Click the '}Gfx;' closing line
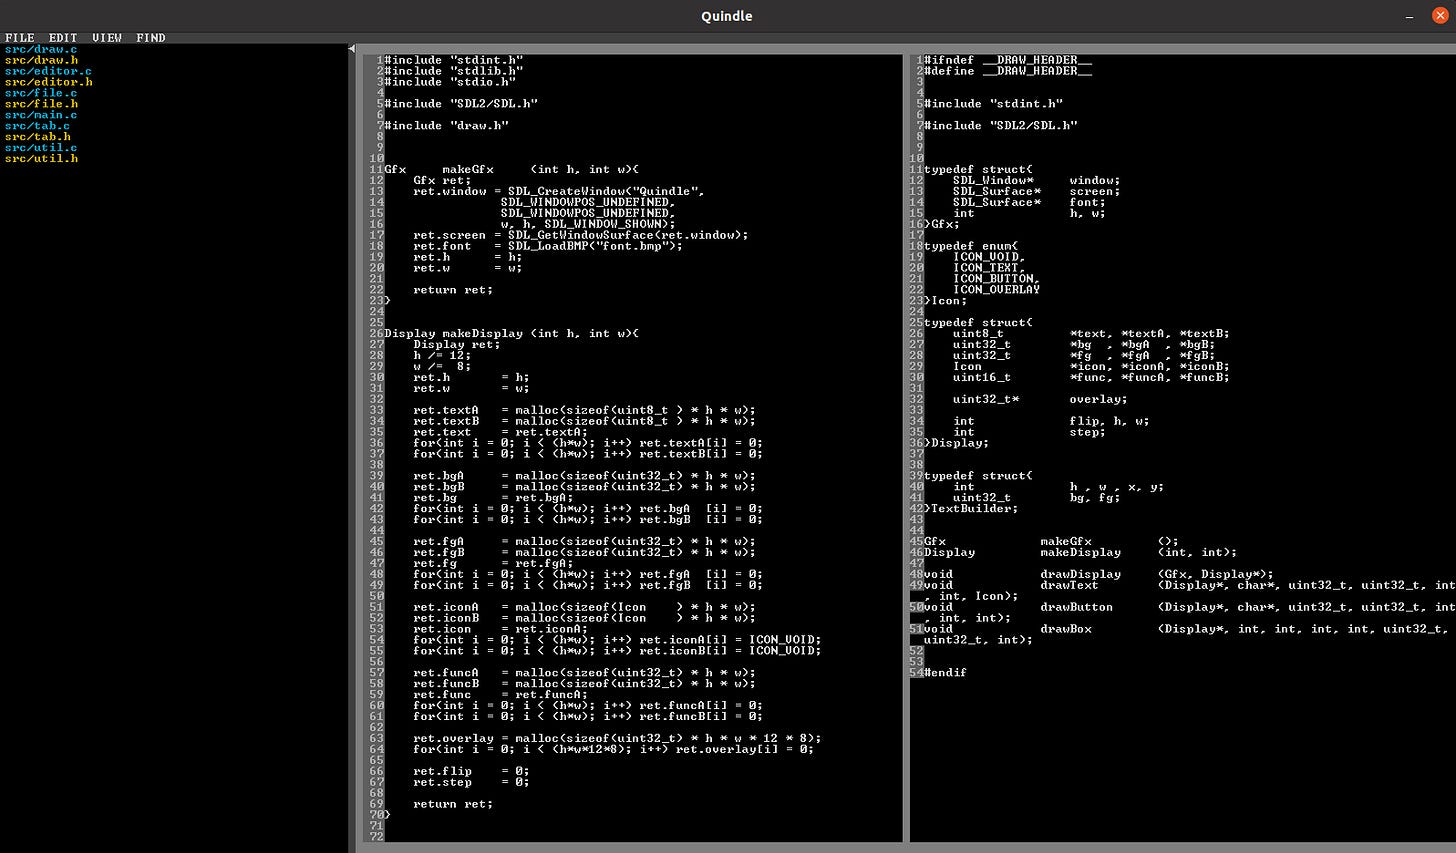 (942, 225)
